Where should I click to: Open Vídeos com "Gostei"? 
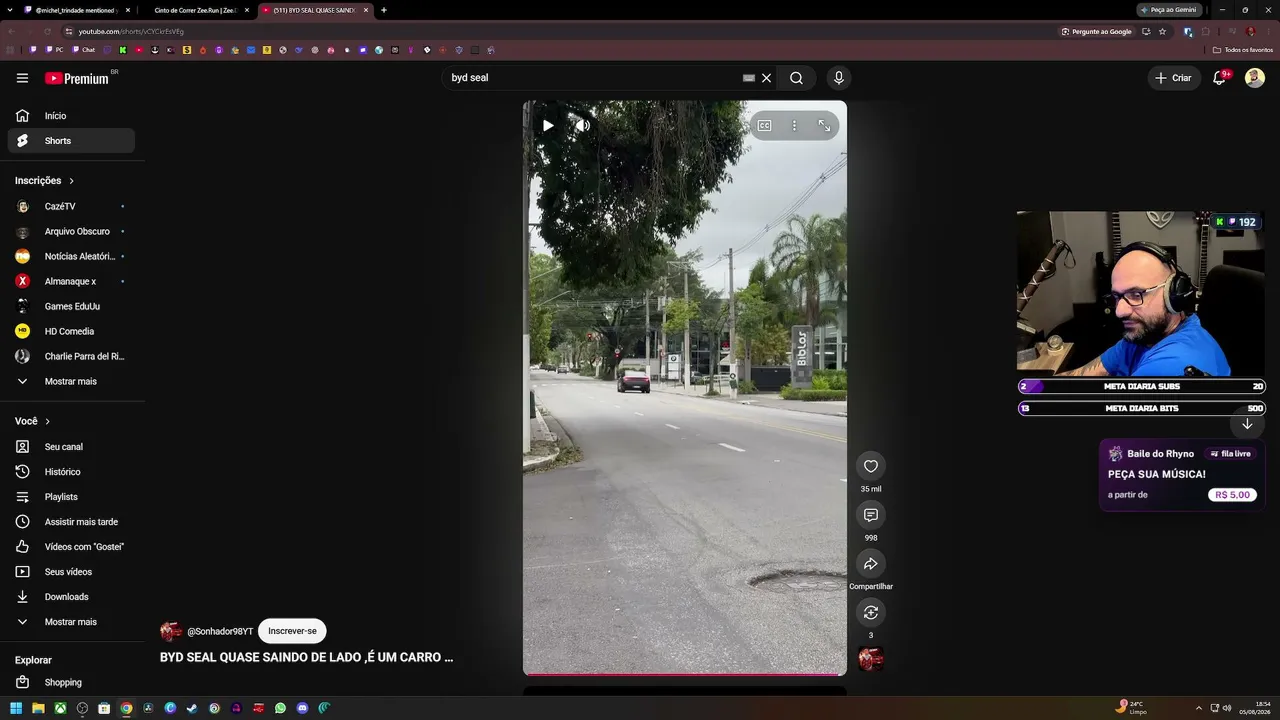[71, 547]
